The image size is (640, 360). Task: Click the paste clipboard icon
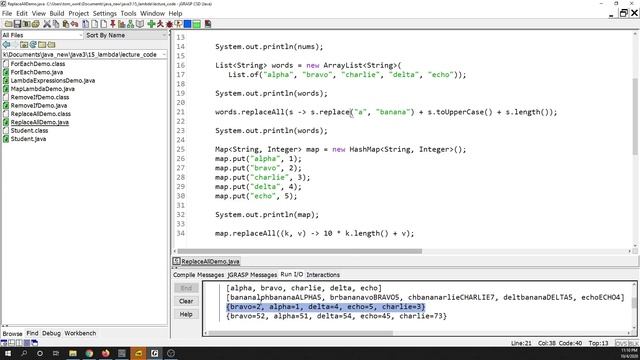click(x=66, y=24)
